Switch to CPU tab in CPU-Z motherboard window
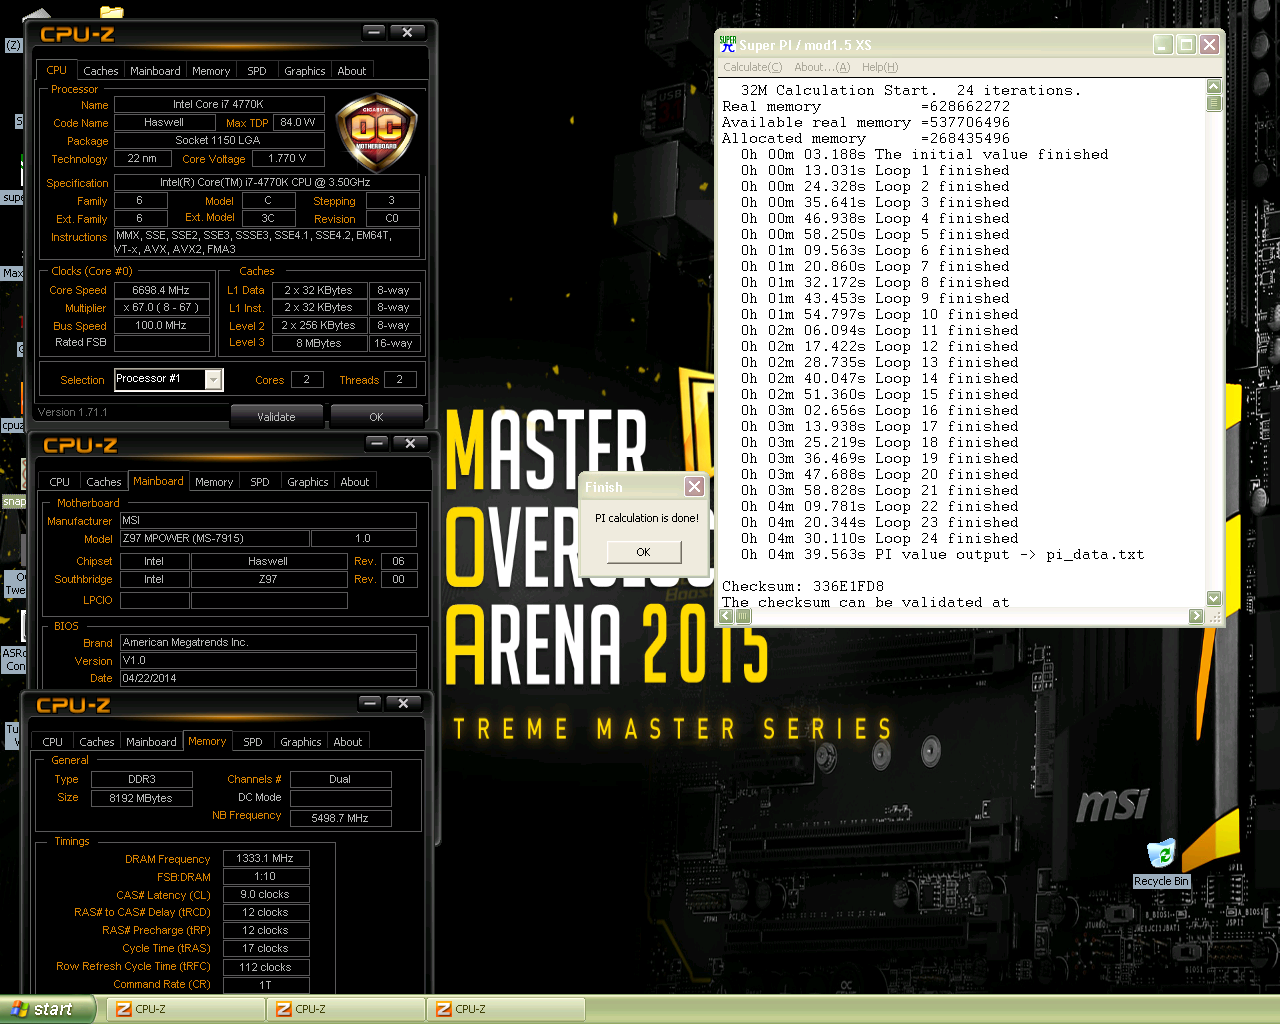The width and height of the screenshot is (1280, 1024). pos(60,482)
